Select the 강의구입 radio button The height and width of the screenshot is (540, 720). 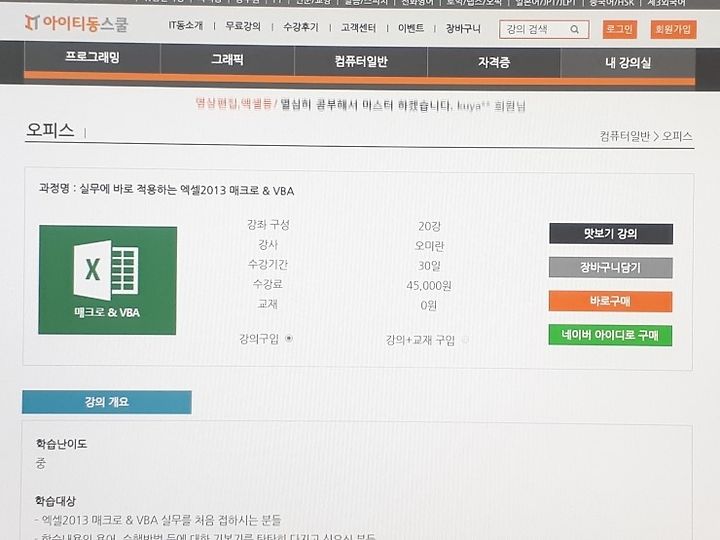289,339
